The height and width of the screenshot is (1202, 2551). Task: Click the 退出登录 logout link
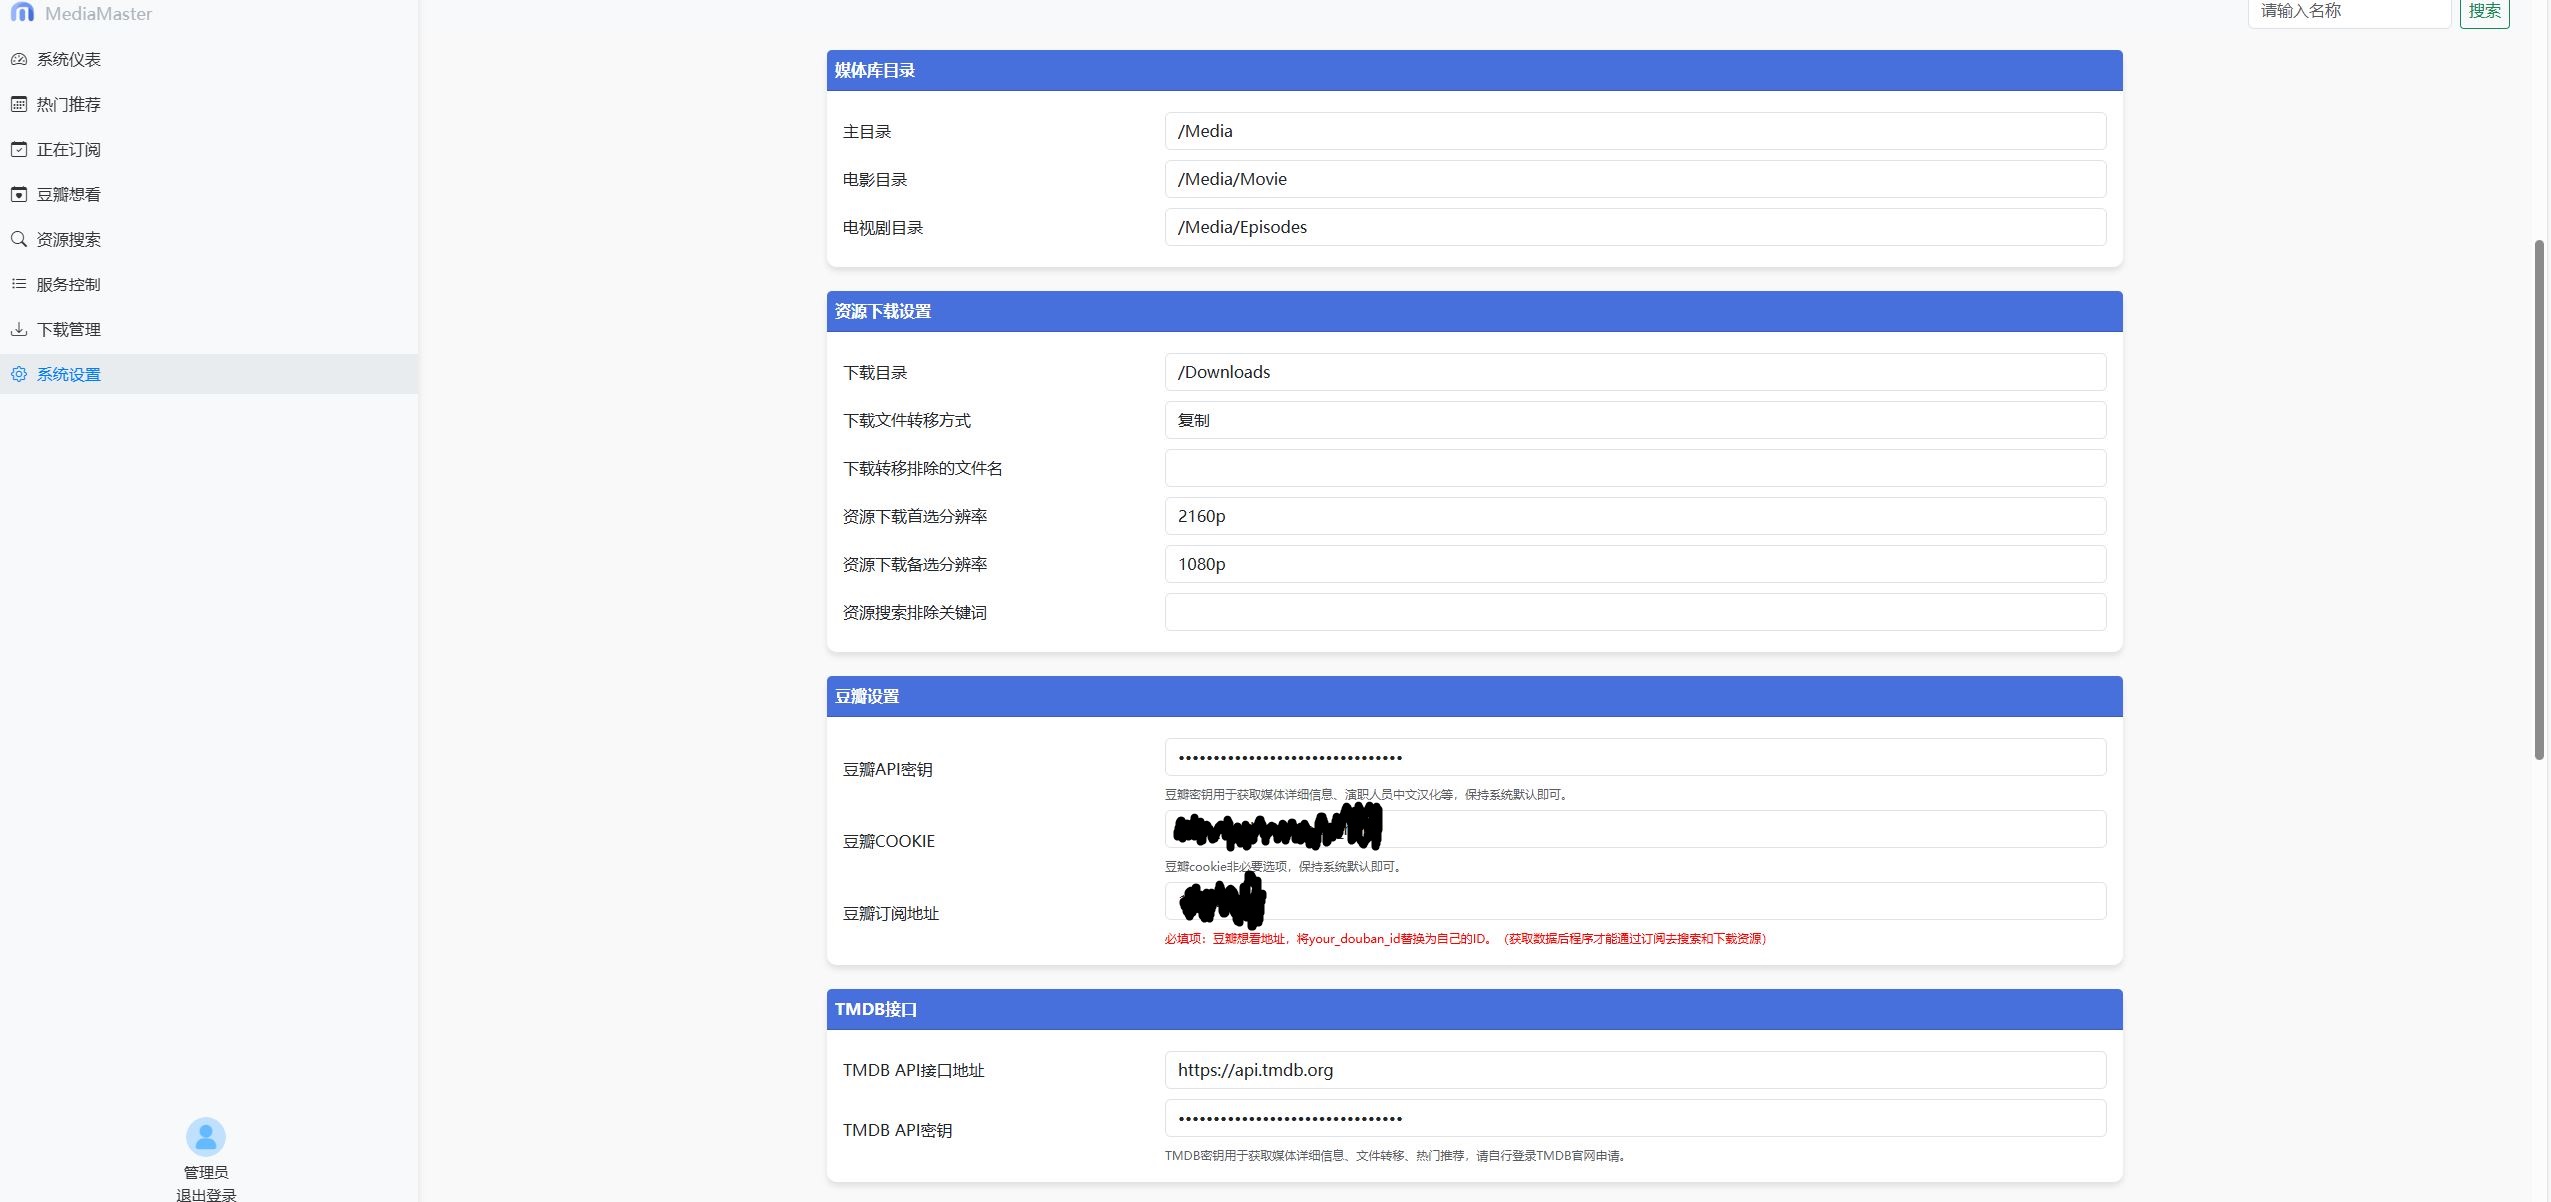tap(206, 1194)
